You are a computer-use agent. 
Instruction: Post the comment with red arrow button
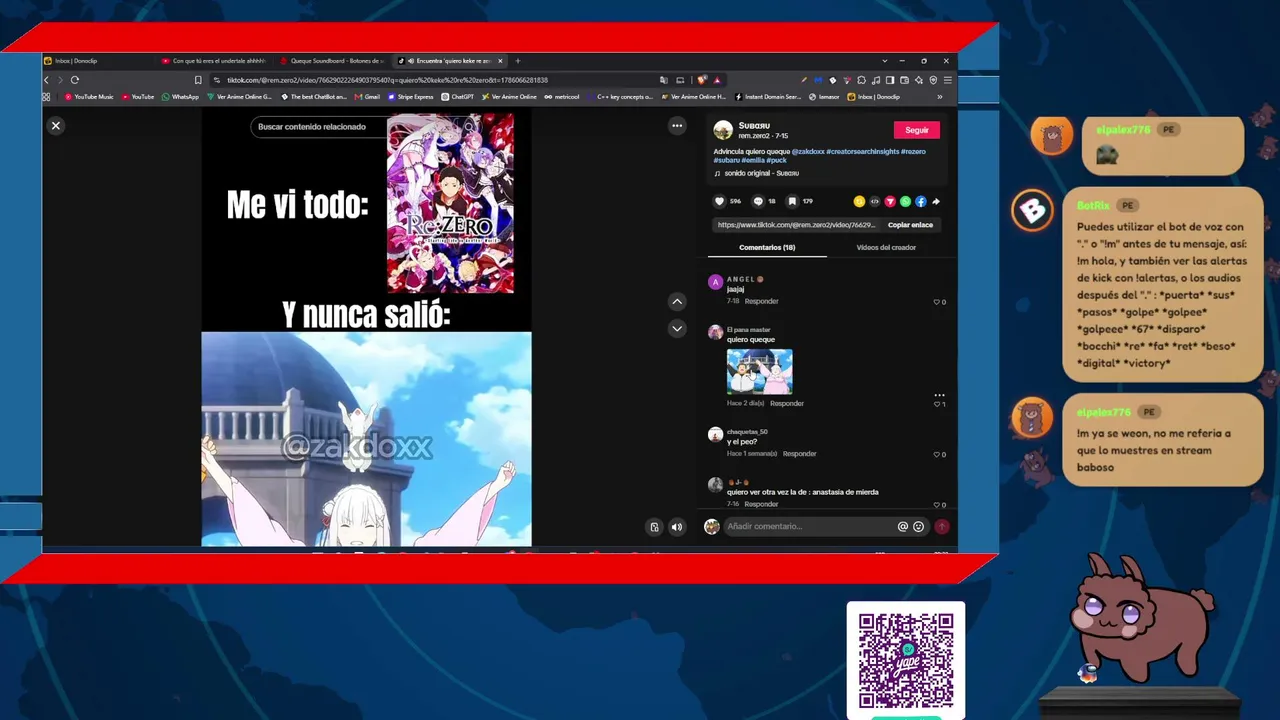(941, 527)
